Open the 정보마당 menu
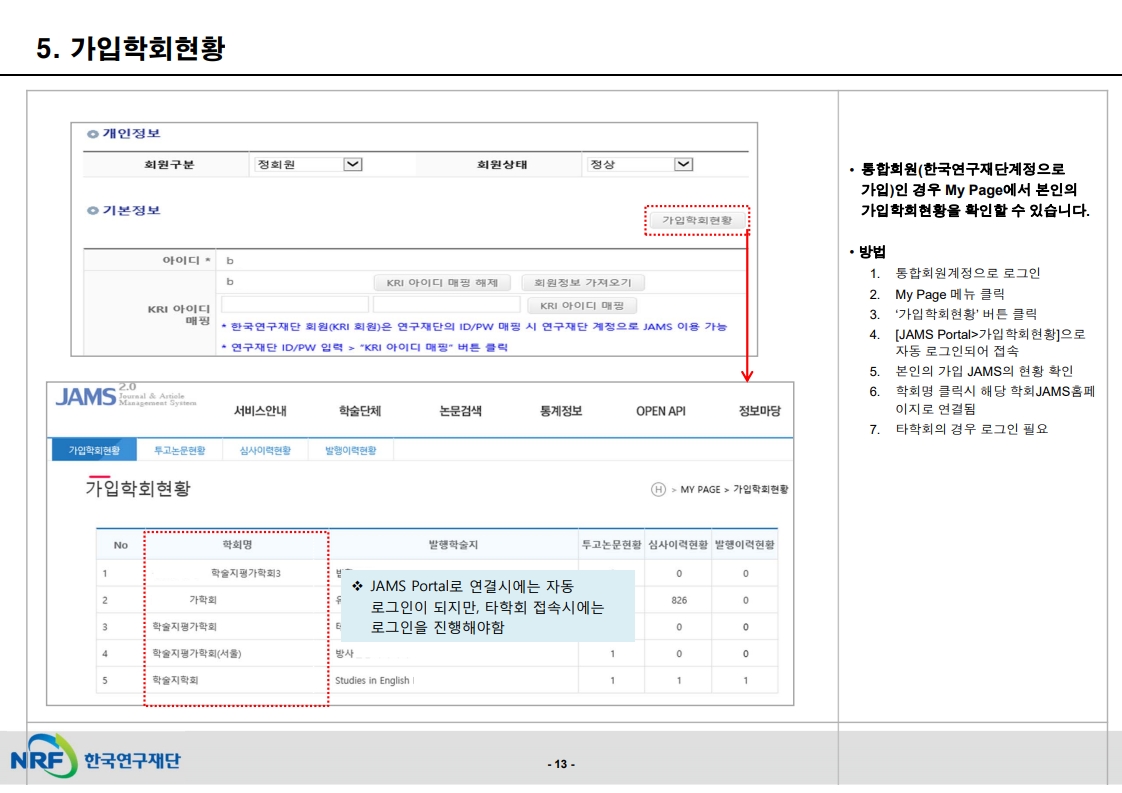This screenshot has height=793, width=1122. click(x=760, y=411)
